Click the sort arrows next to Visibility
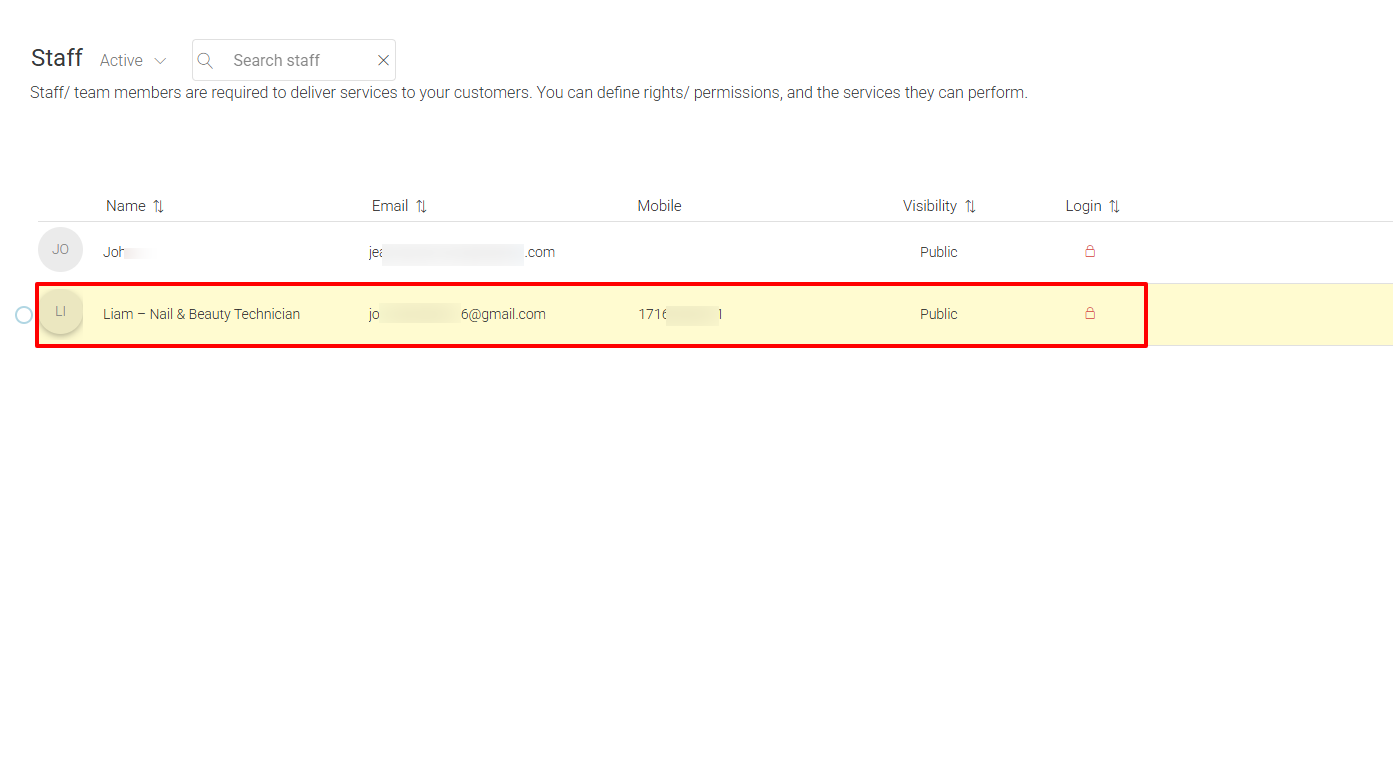The height and width of the screenshot is (762, 1393). tap(970, 206)
